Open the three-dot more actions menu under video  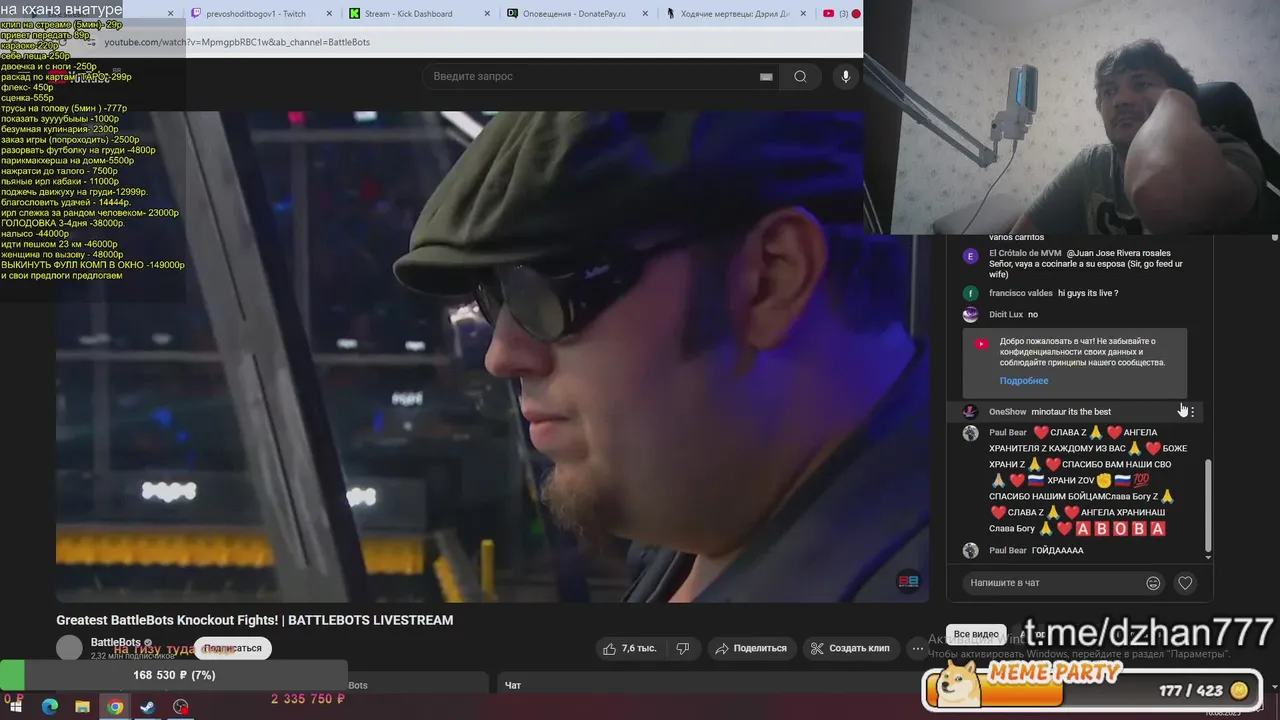pos(917,648)
